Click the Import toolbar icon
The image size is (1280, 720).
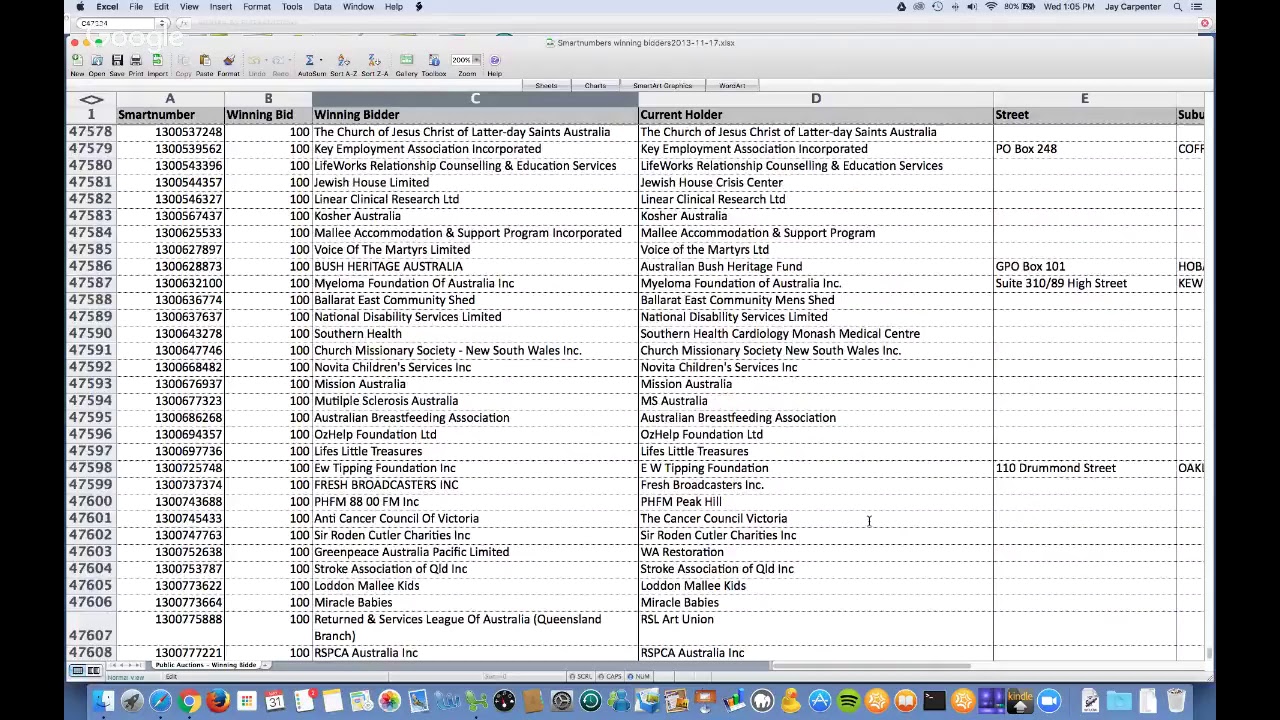[157, 61]
